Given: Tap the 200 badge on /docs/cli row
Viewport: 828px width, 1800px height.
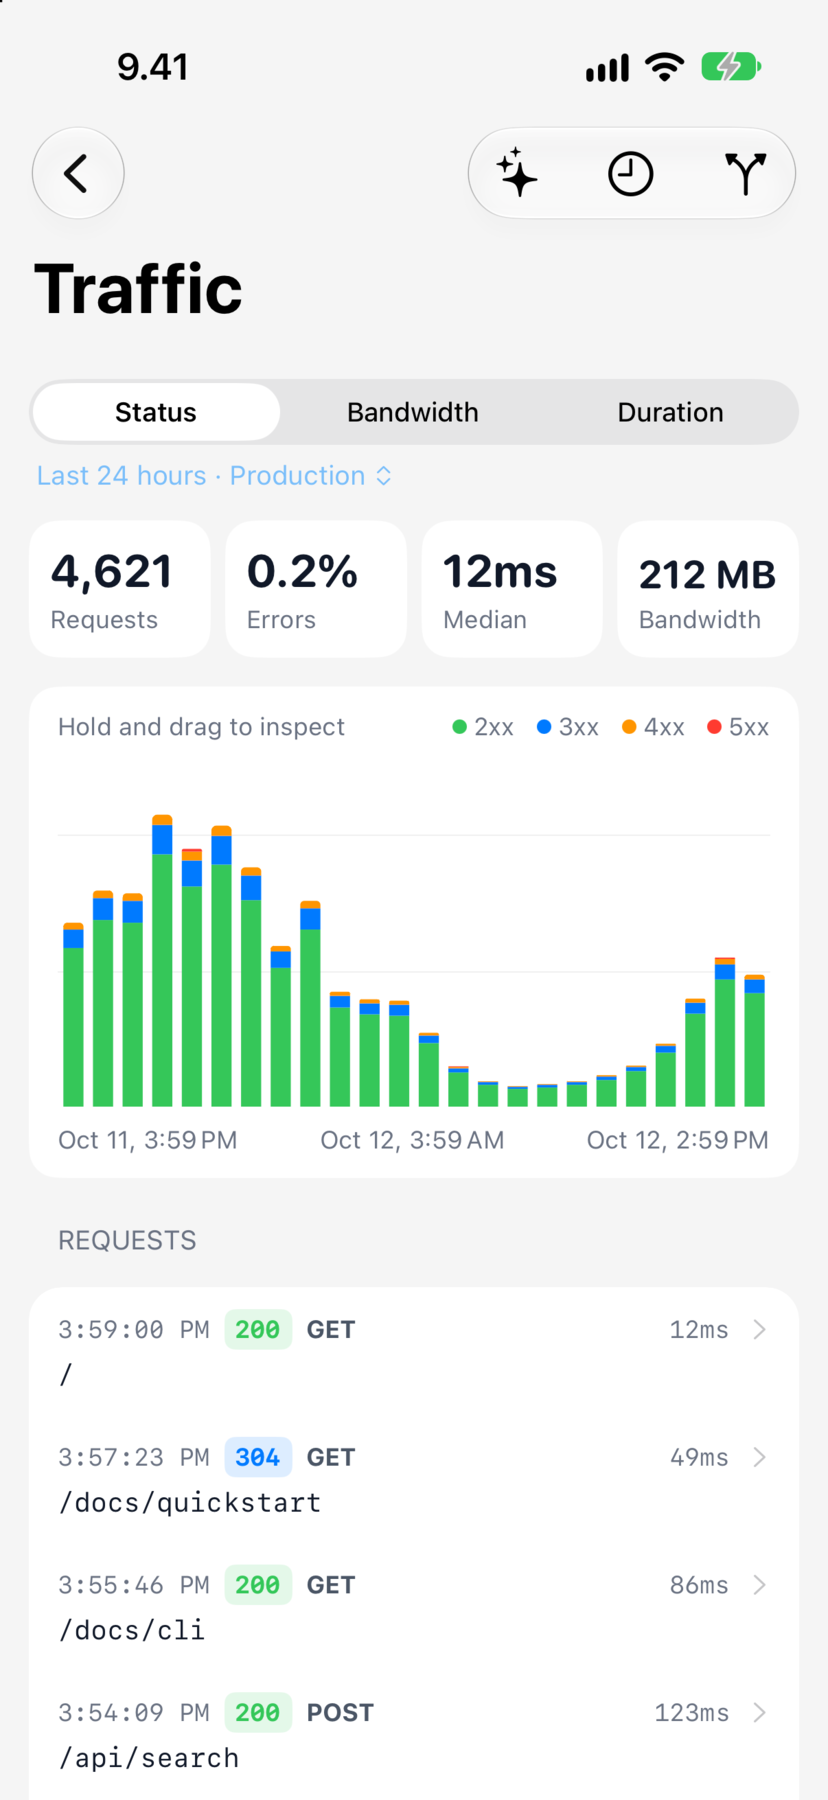Looking at the screenshot, I should tap(258, 1586).
